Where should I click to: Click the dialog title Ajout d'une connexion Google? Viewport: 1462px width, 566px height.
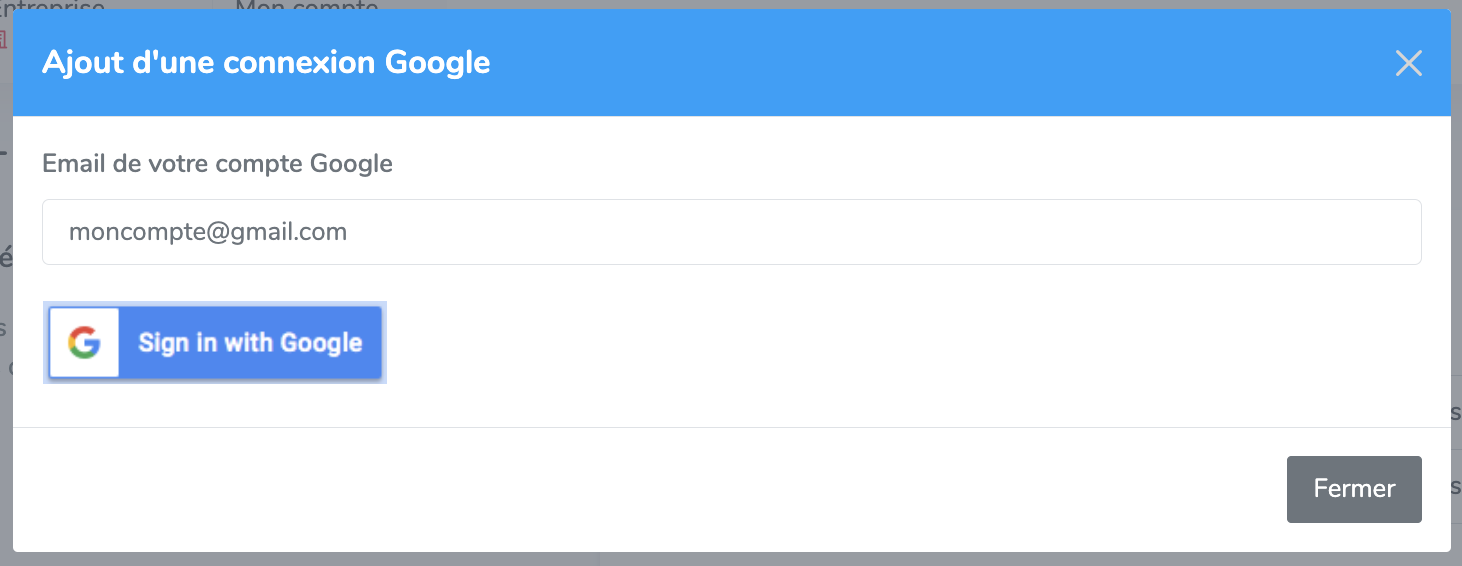click(266, 63)
